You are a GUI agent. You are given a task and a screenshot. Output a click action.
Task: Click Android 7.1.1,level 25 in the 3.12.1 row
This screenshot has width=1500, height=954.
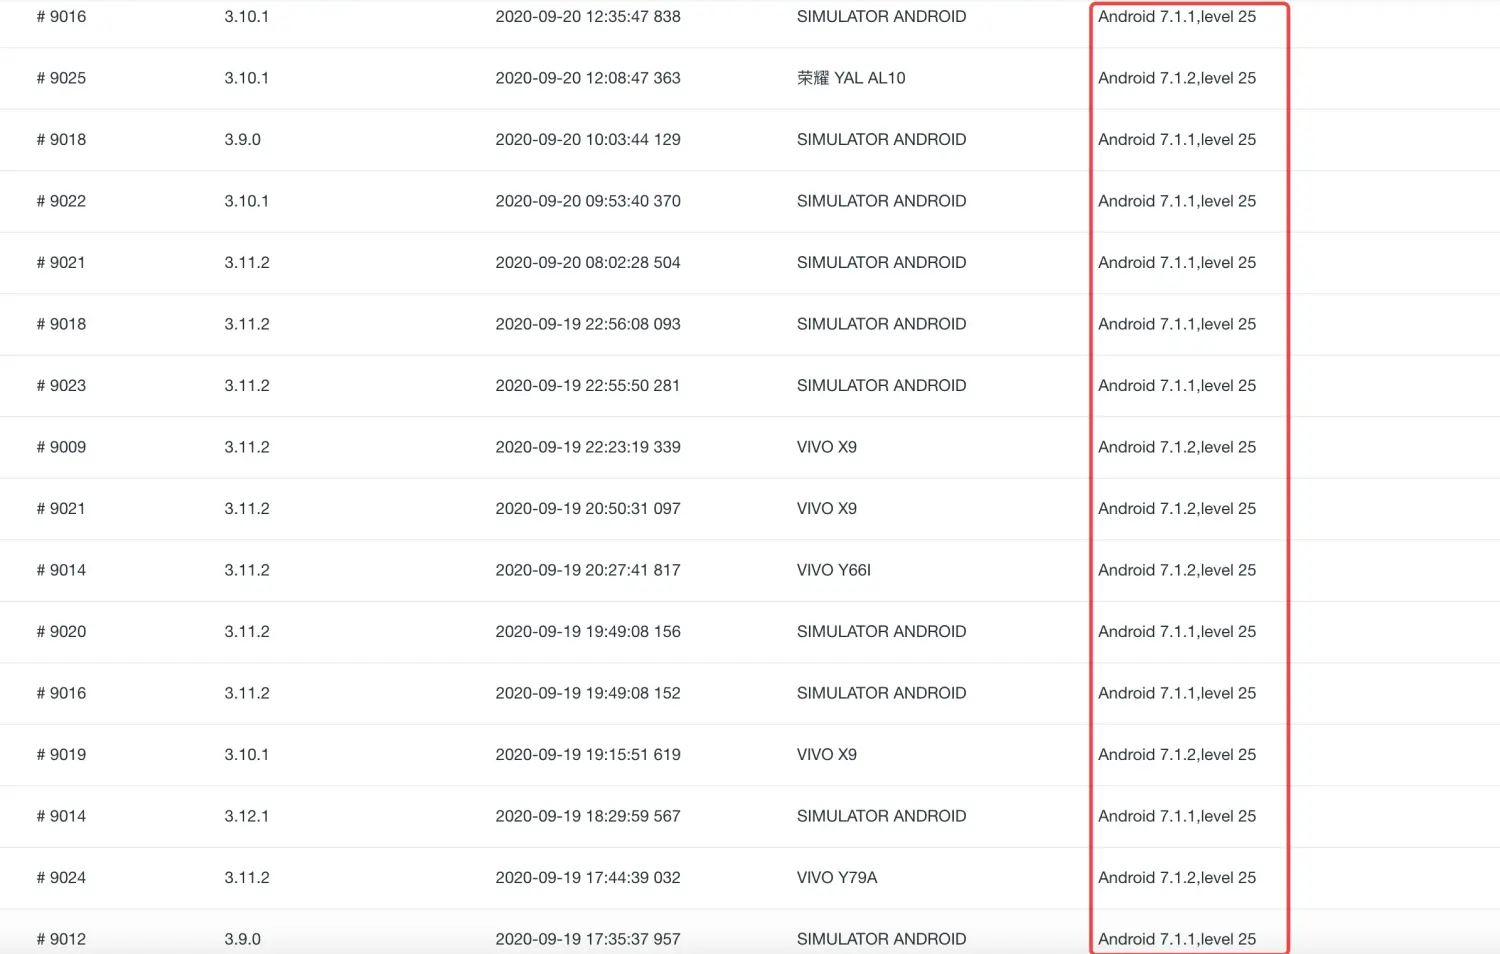click(x=1177, y=816)
